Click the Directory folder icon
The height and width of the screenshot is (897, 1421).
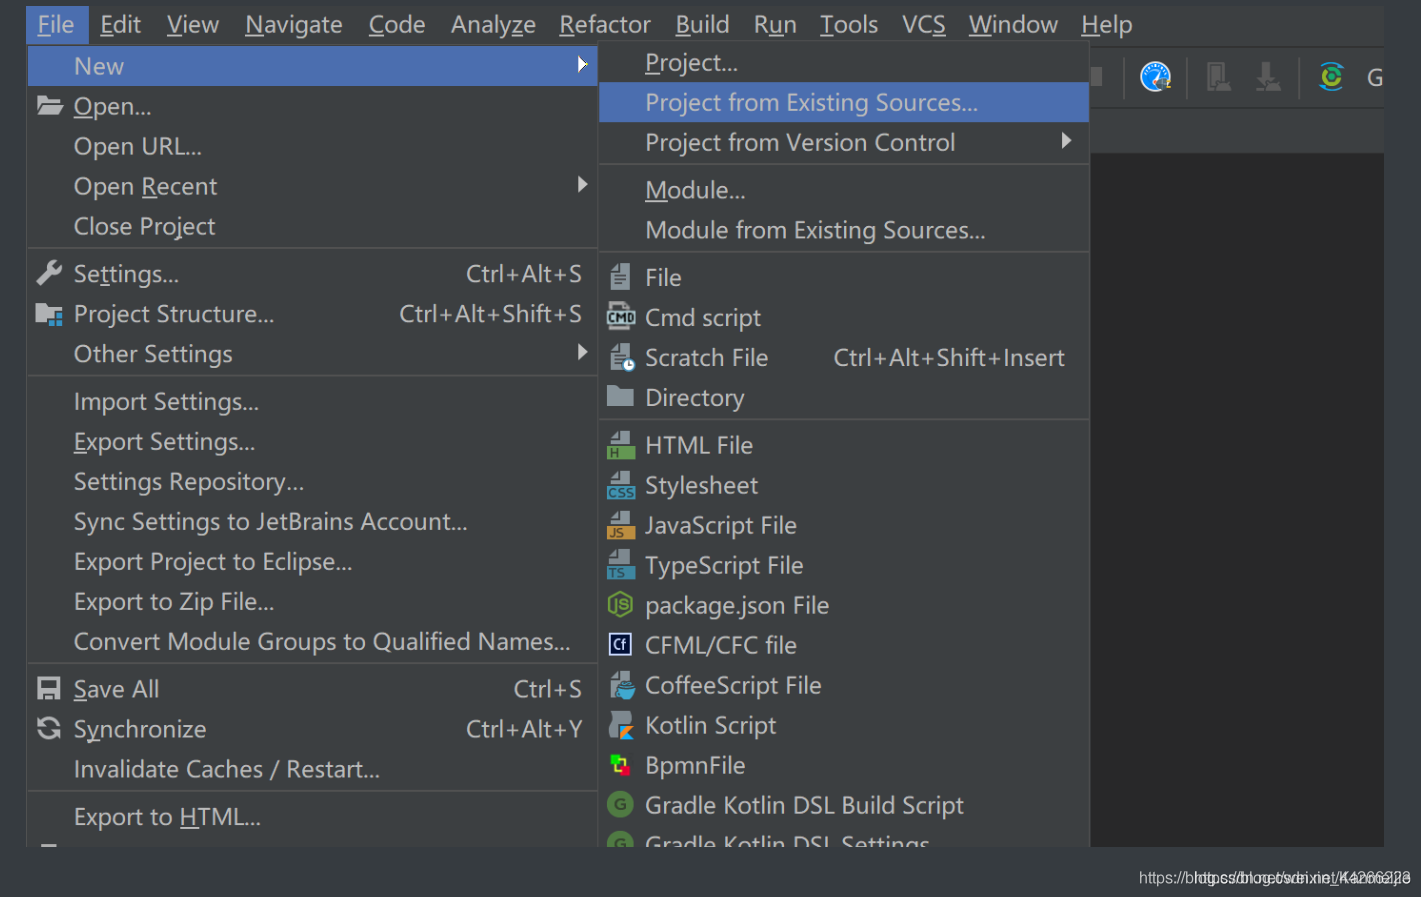click(620, 396)
